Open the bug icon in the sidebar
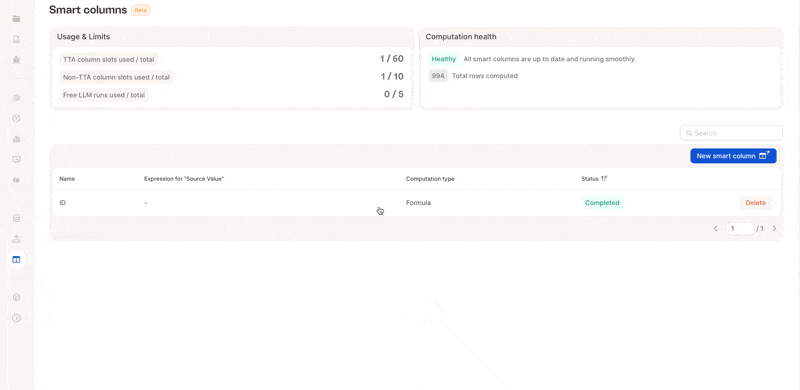The image size is (800, 390). coord(16,60)
